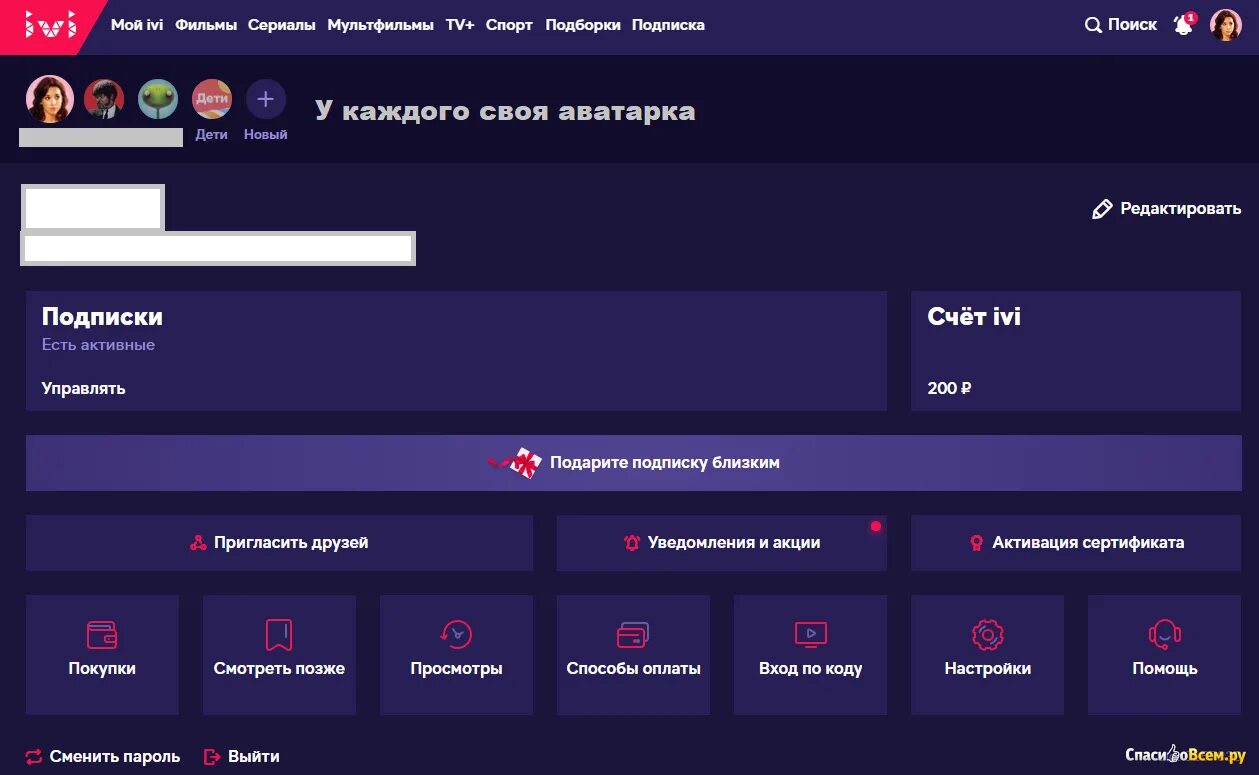Go to Мультфильмы section
The image size is (1259, 775).
click(381, 25)
